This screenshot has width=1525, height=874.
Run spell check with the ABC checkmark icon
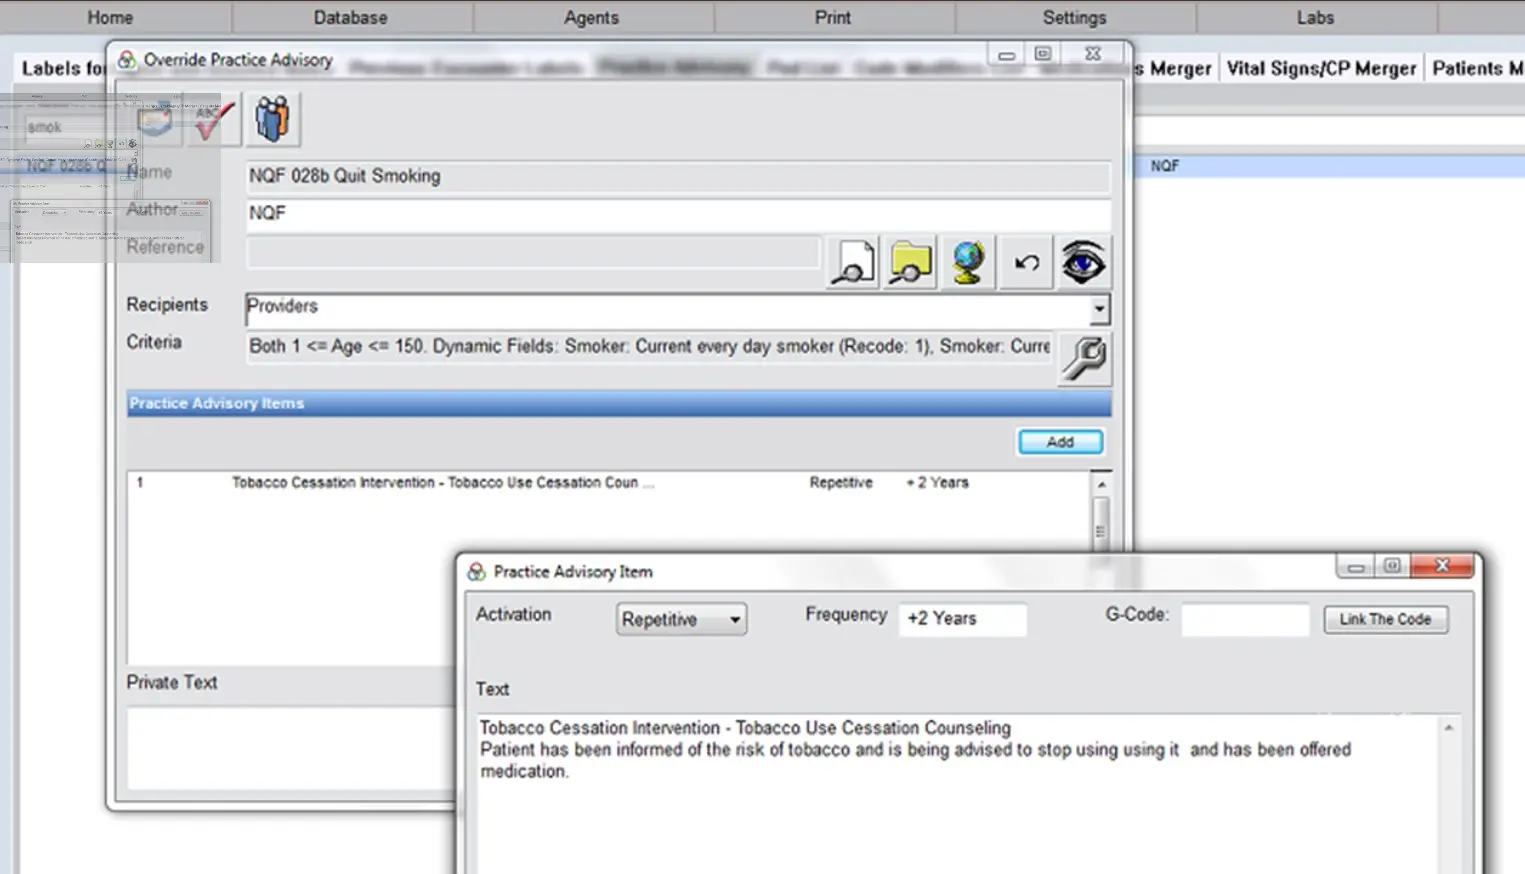(x=212, y=118)
